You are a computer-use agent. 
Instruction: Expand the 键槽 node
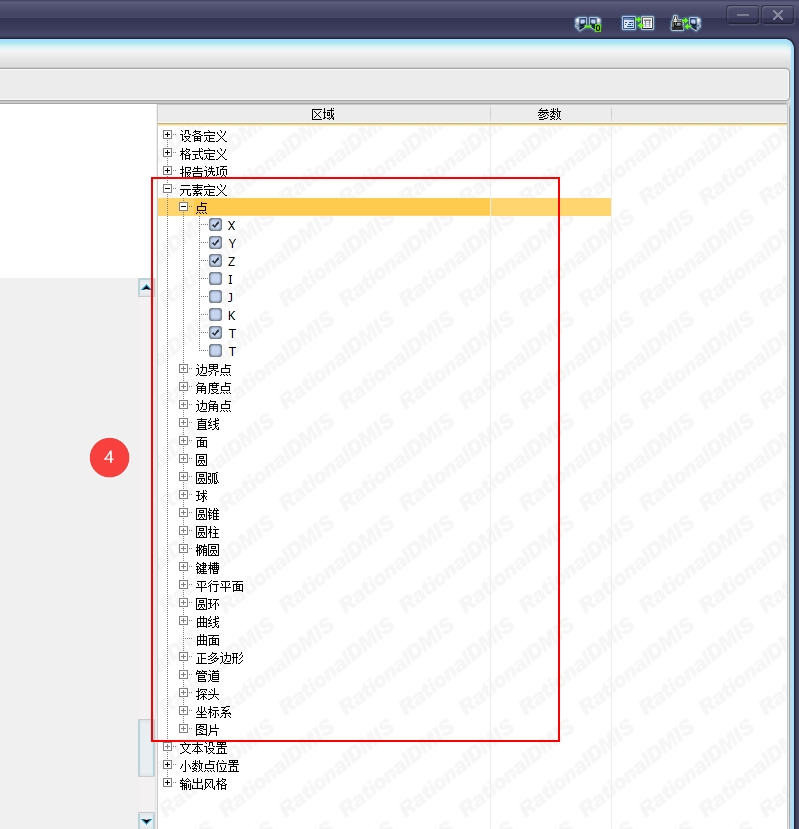[x=183, y=566]
